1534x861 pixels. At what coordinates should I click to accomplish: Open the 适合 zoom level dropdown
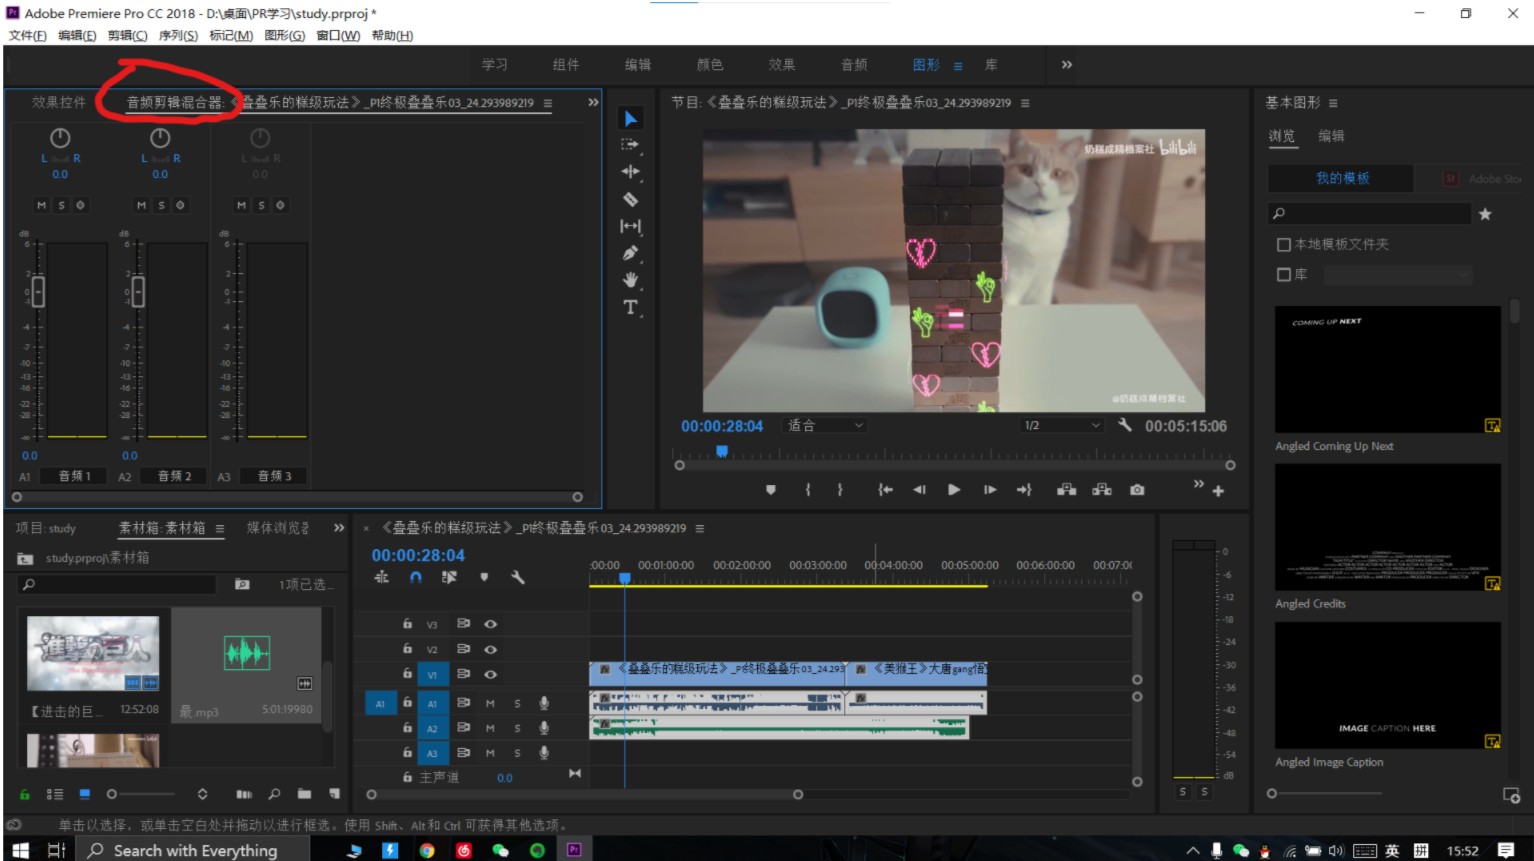point(825,426)
